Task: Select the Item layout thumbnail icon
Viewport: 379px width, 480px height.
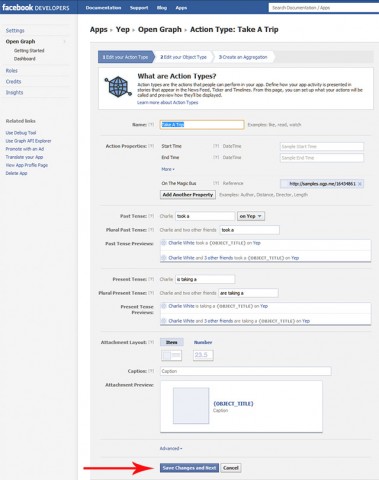Action: [172, 355]
